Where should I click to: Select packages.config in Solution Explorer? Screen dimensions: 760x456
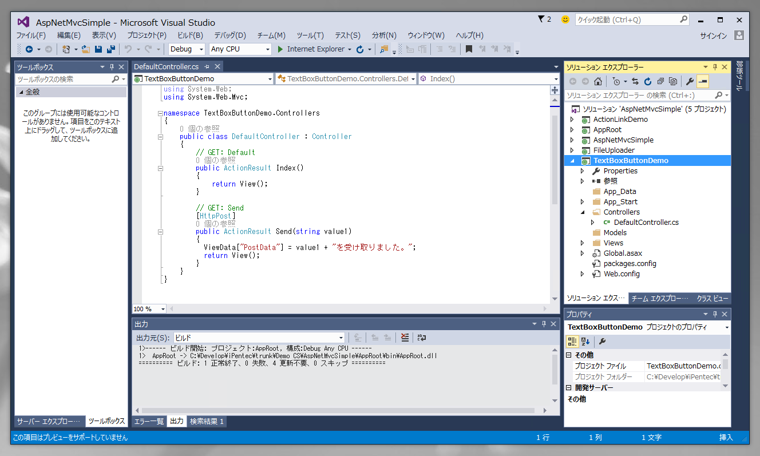pos(630,264)
